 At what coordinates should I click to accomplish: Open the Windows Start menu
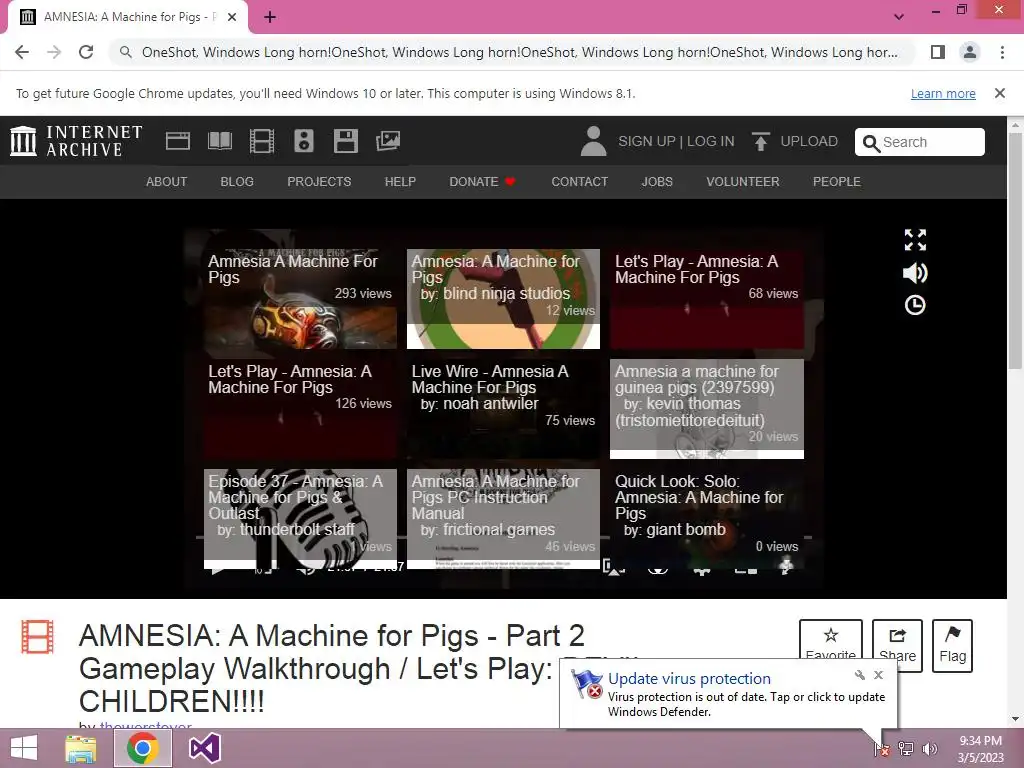pyautogui.click(x=24, y=748)
